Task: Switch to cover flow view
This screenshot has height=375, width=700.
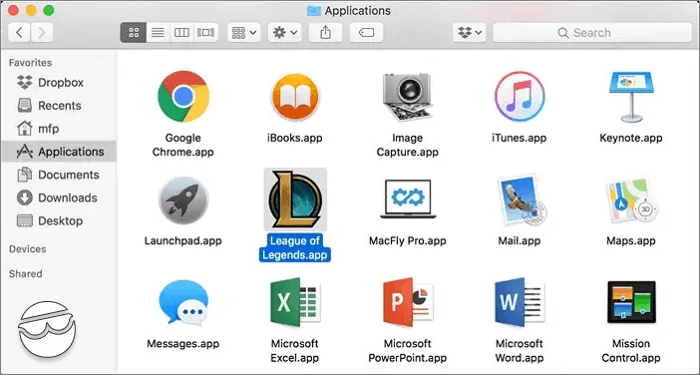Action: pos(206,33)
